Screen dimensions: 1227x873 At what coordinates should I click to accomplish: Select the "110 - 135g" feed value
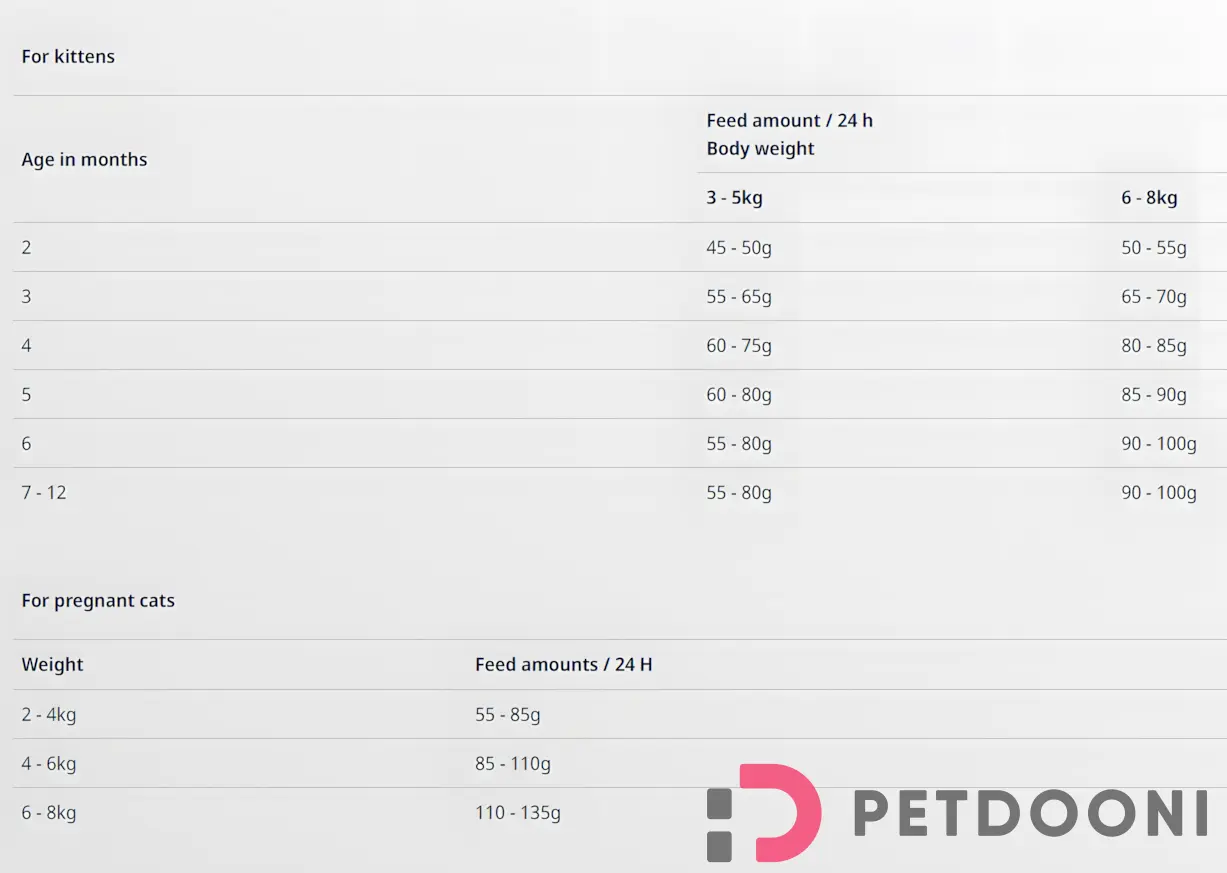518,813
